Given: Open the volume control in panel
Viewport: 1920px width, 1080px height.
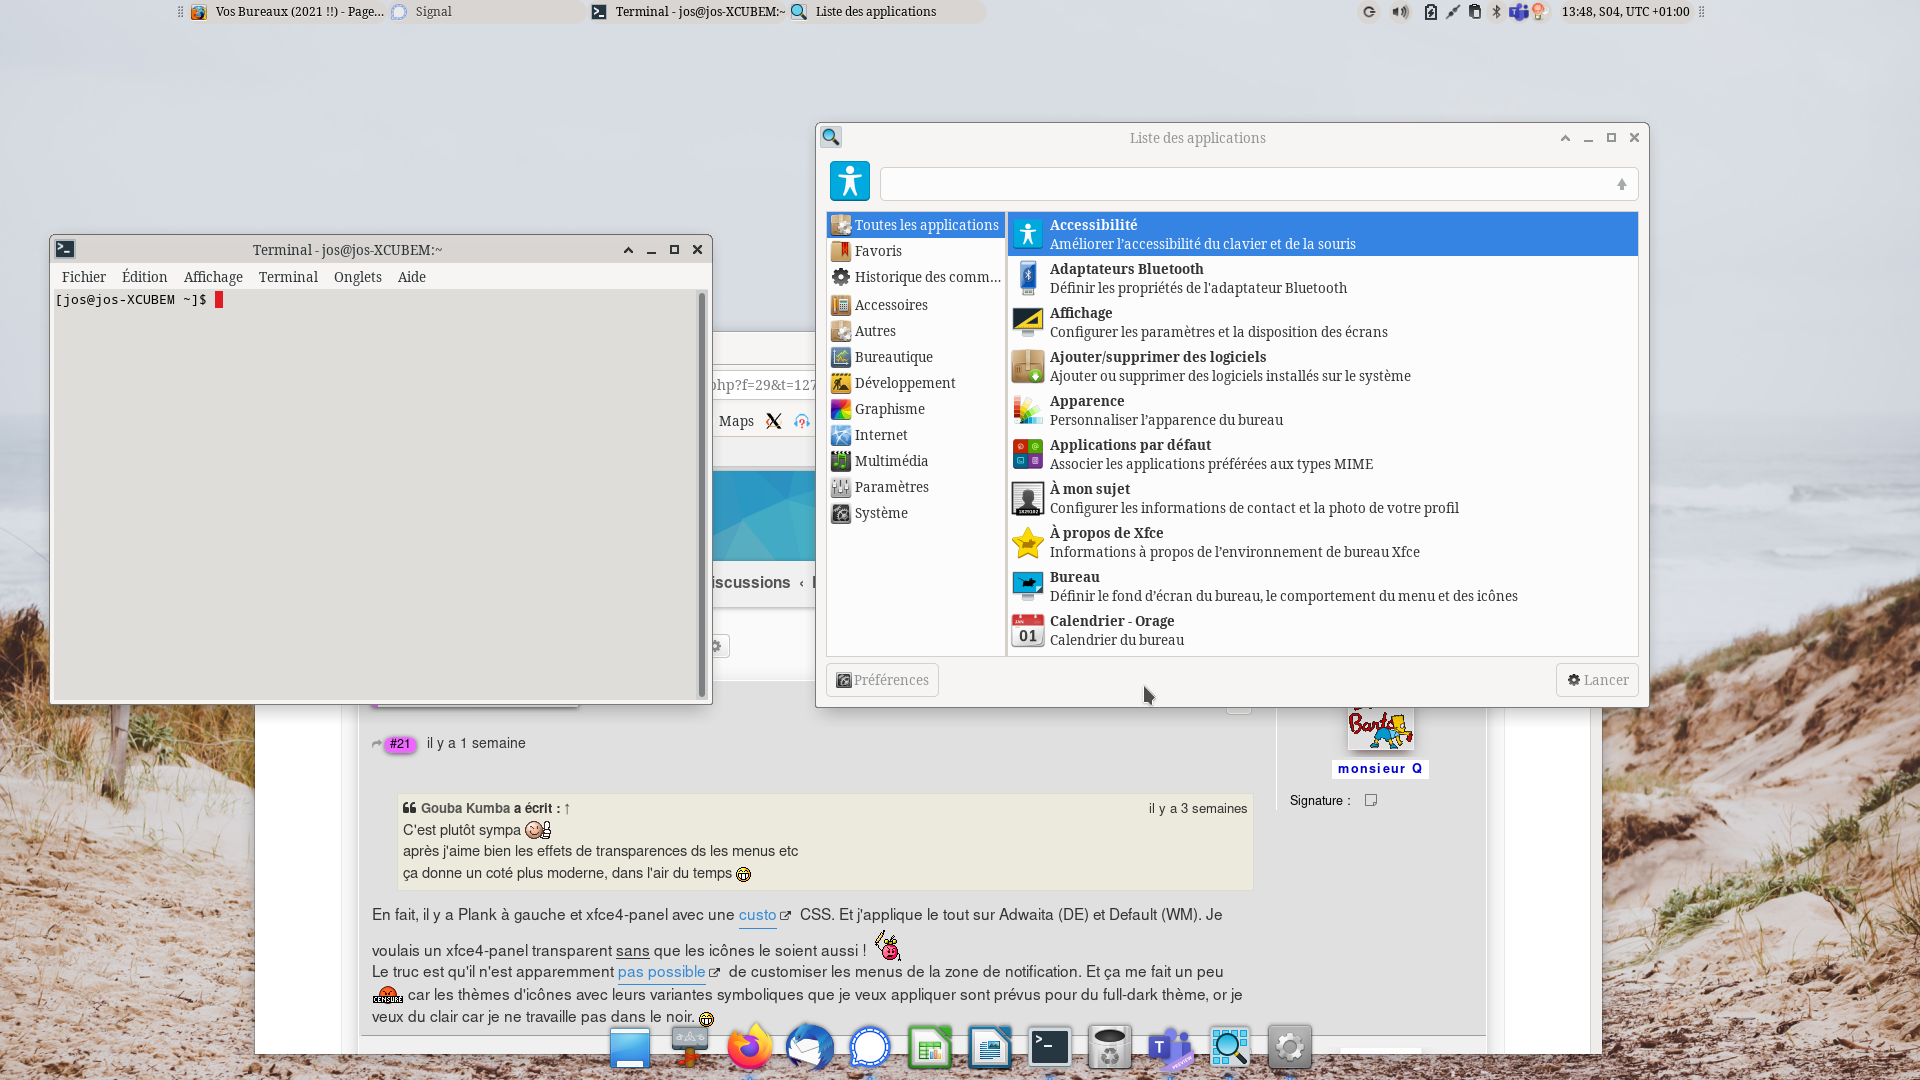Looking at the screenshot, I should (1400, 12).
